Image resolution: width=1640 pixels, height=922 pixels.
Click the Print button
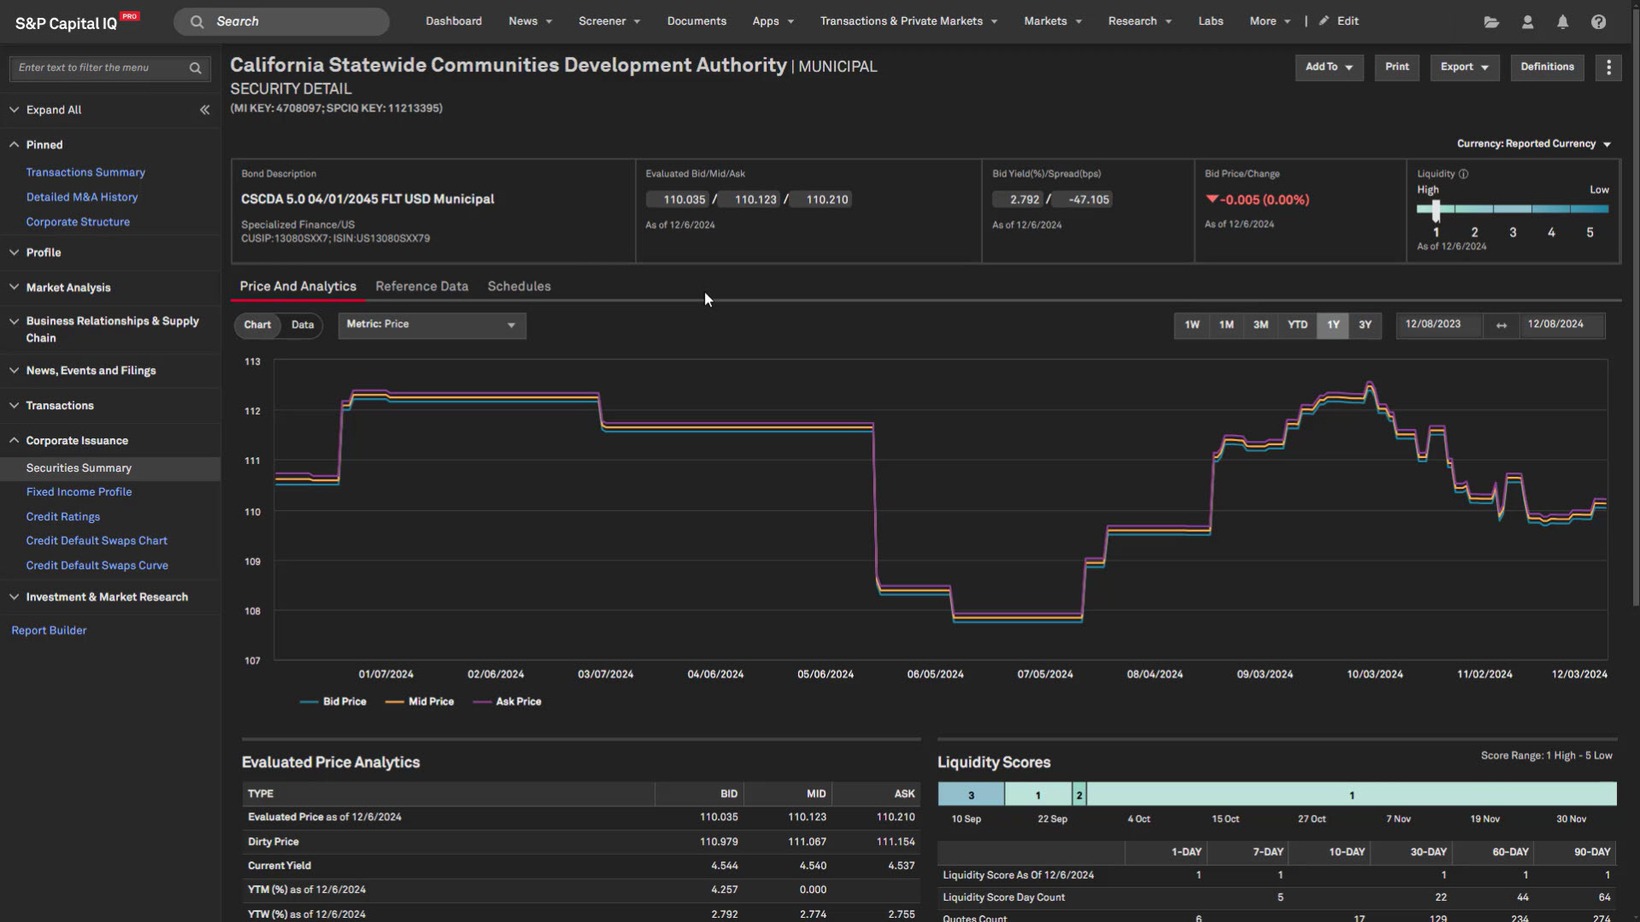pyautogui.click(x=1397, y=67)
